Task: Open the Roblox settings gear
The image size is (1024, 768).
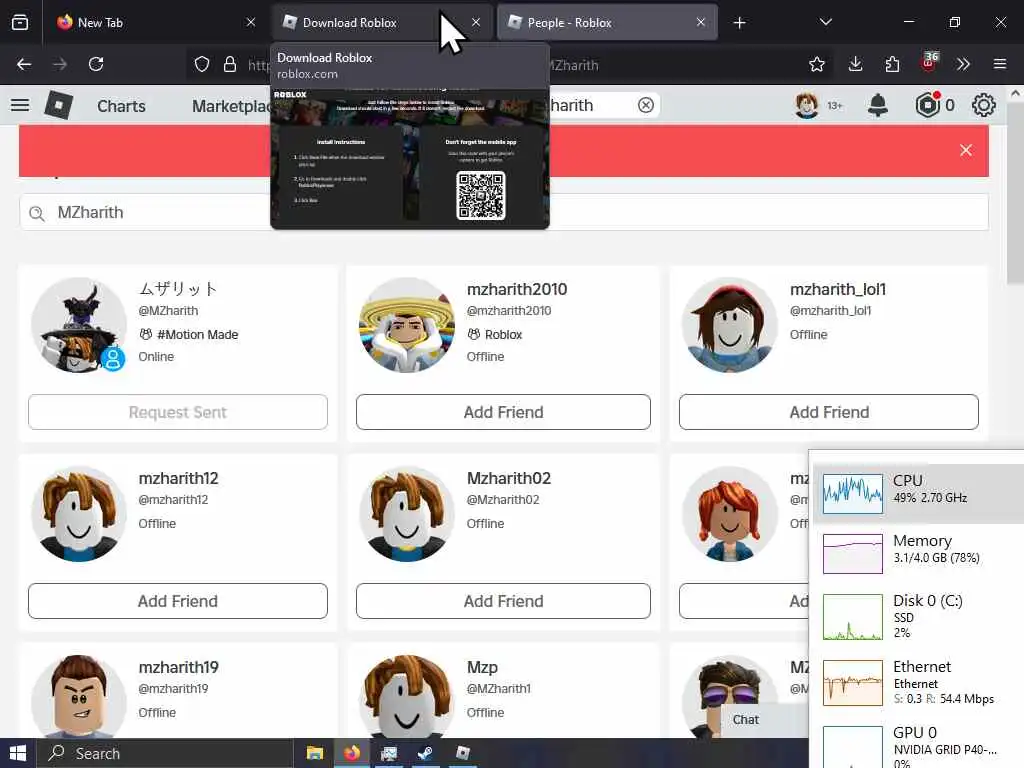Action: [984, 105]
